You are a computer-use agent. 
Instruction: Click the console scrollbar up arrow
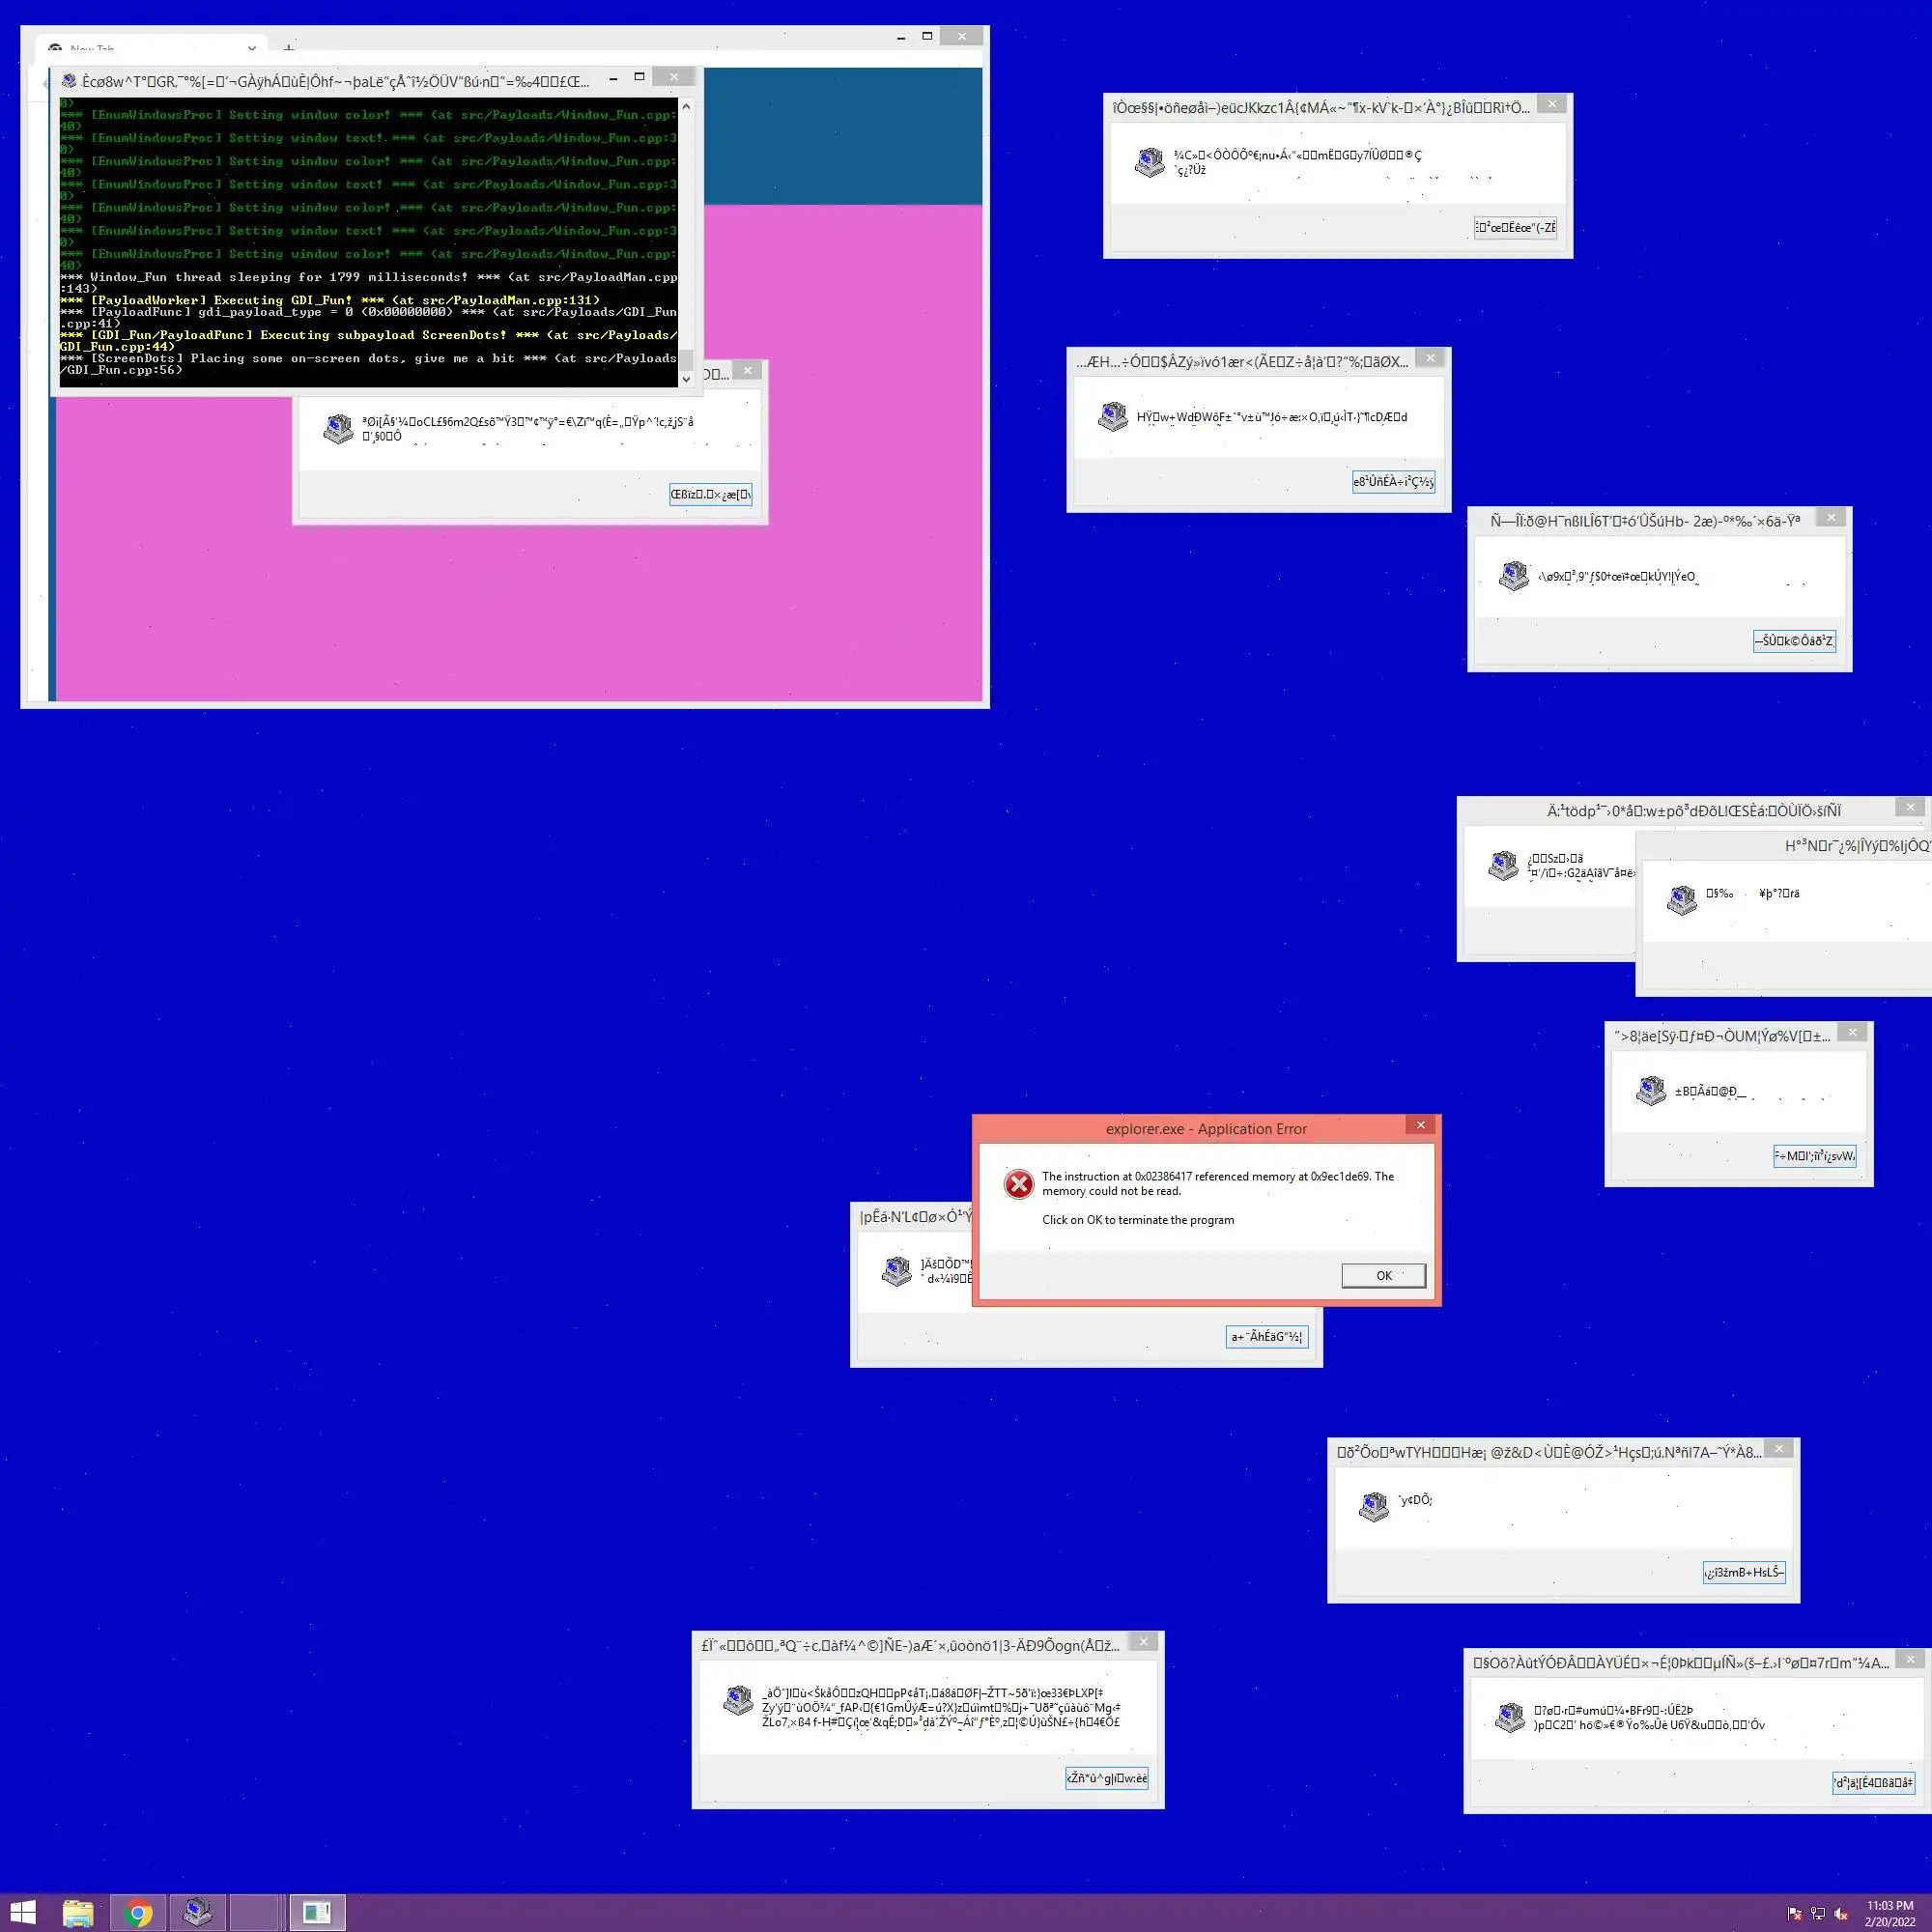tap(686, 106)
